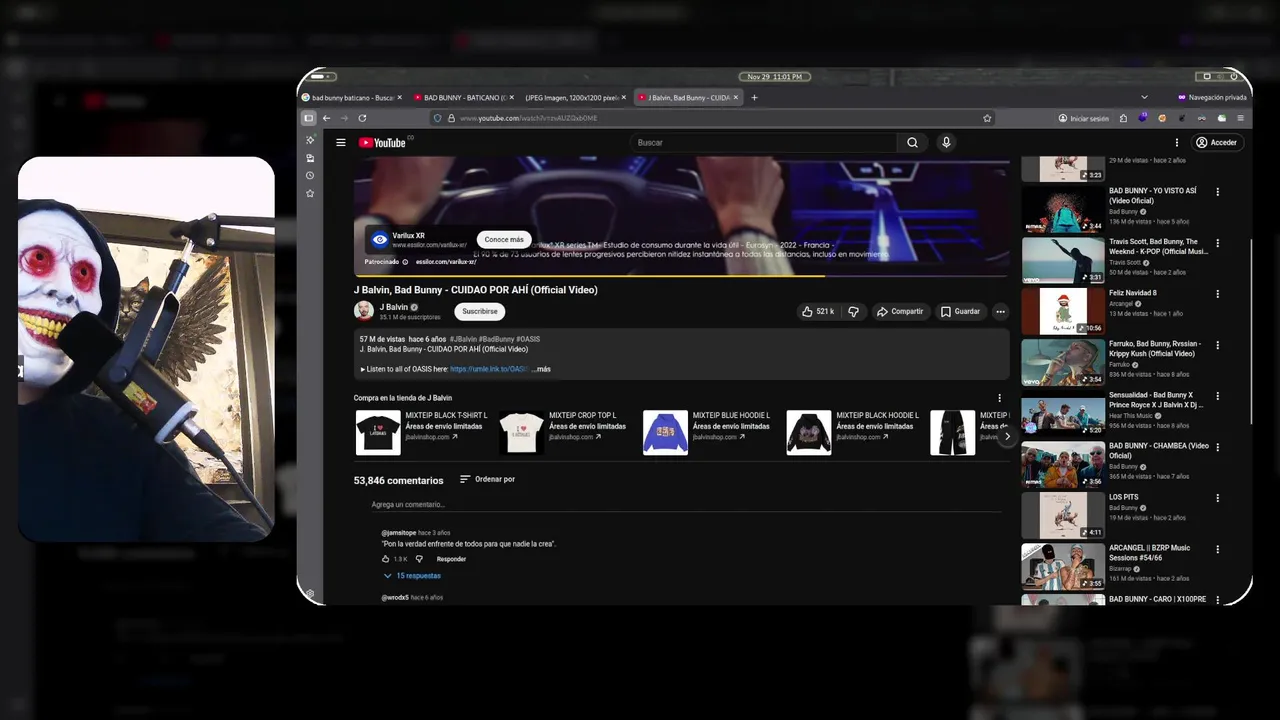Open options menu for YO VISTO ASÍ video
Viewport: 1280px width, 720px height.
(1218, 192)
